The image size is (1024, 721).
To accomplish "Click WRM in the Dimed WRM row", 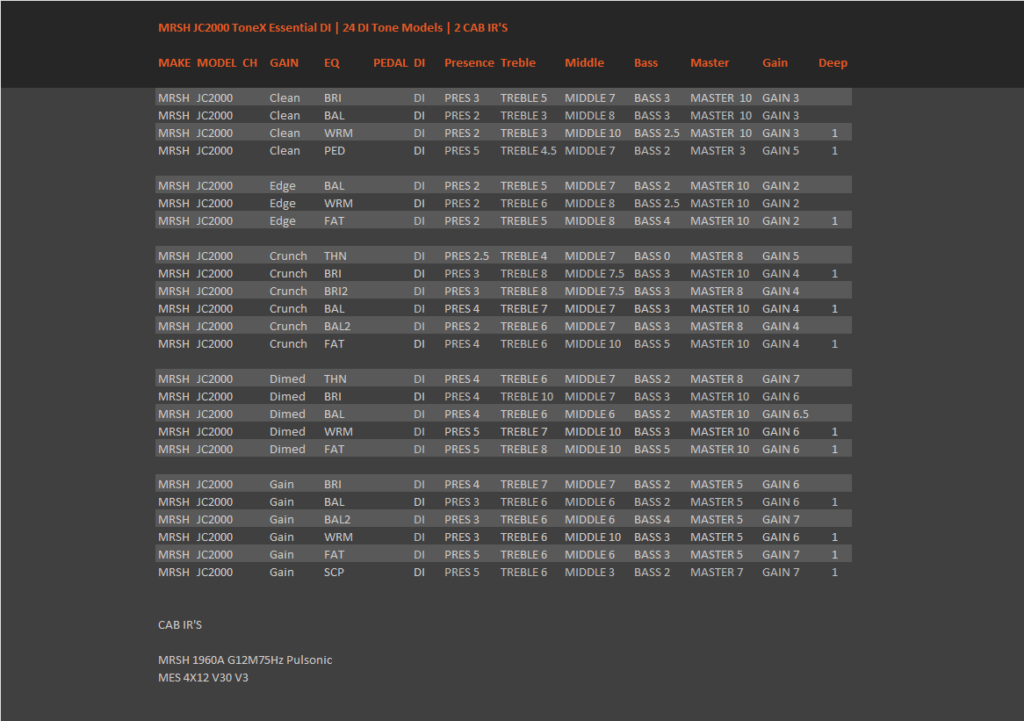I will (338, 432).
